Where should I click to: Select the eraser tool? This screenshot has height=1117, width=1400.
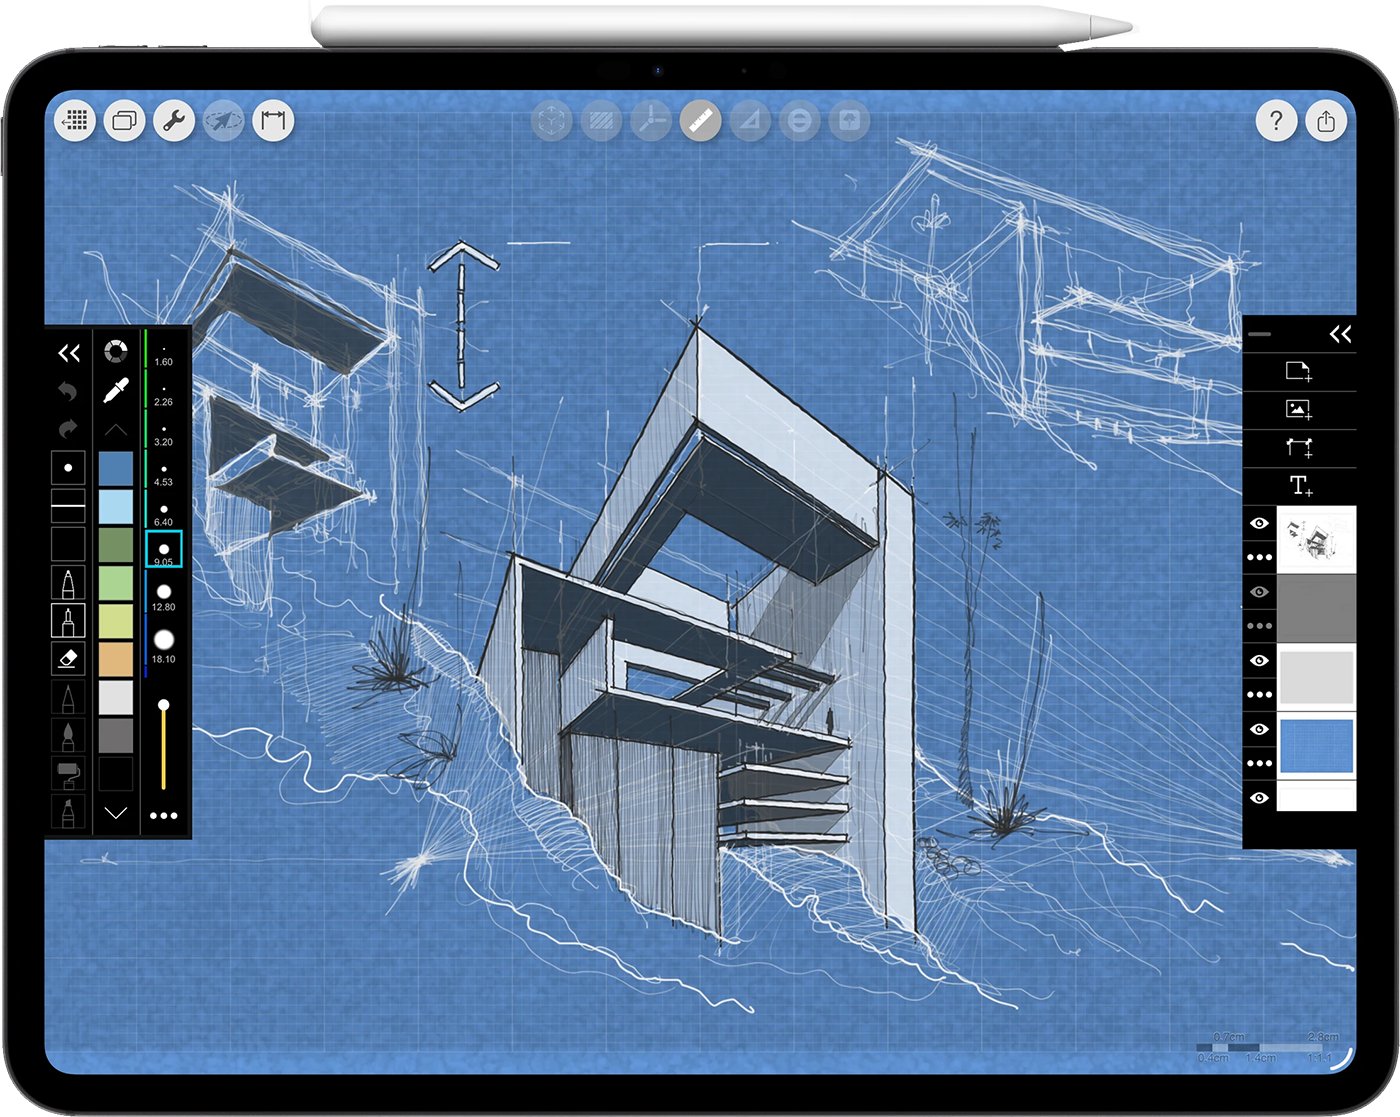pos(68,659)
